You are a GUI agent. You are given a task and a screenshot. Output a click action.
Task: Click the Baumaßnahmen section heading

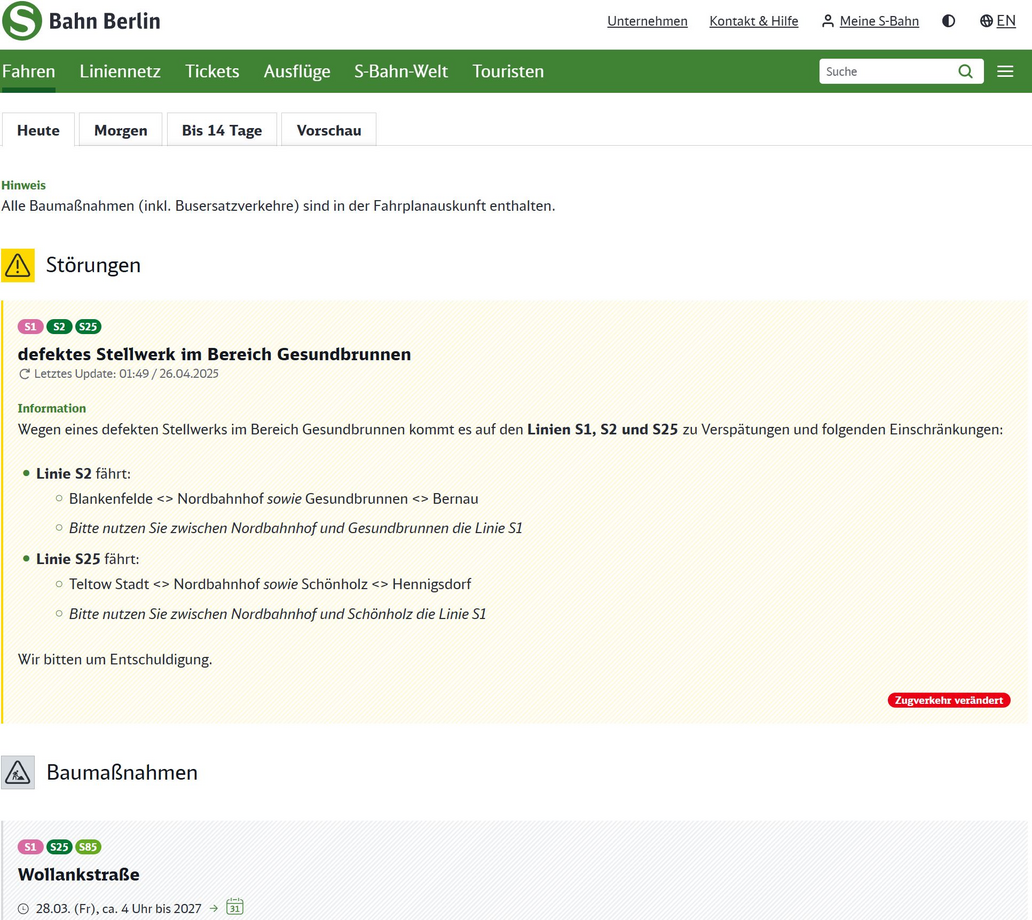pos(122,773)
